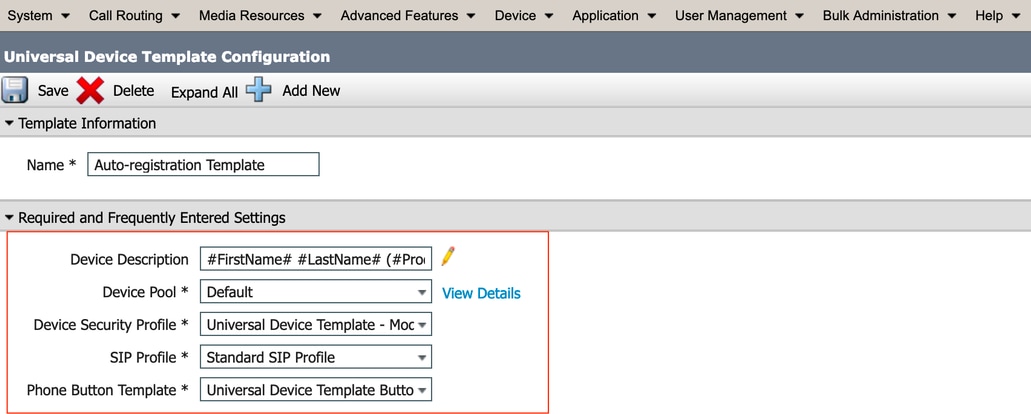This screenshot has height=414, width=1031.
Task: Open the Device Security Profile dropdown
Action: click(x=316, y=324)
